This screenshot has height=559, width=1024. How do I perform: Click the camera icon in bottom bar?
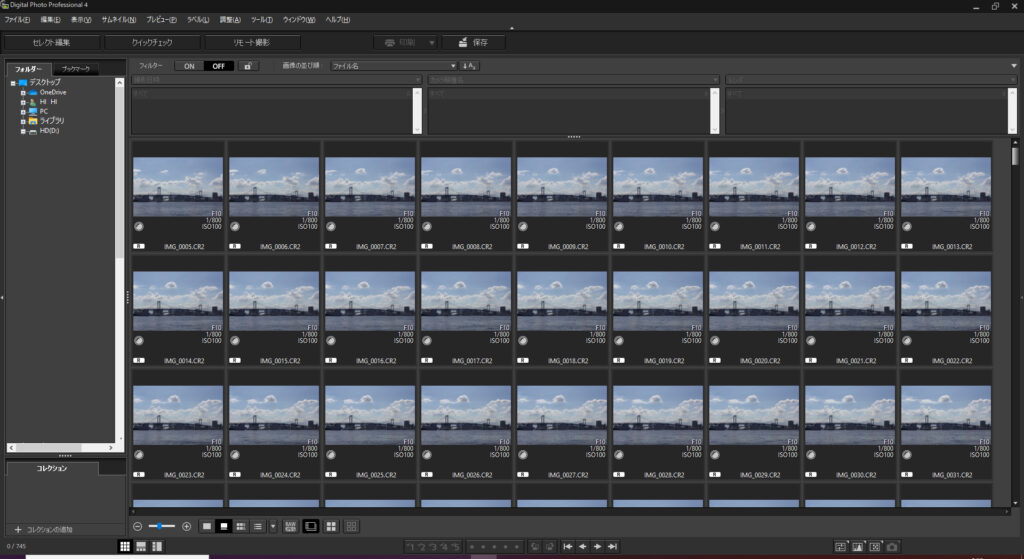(892, 547)
